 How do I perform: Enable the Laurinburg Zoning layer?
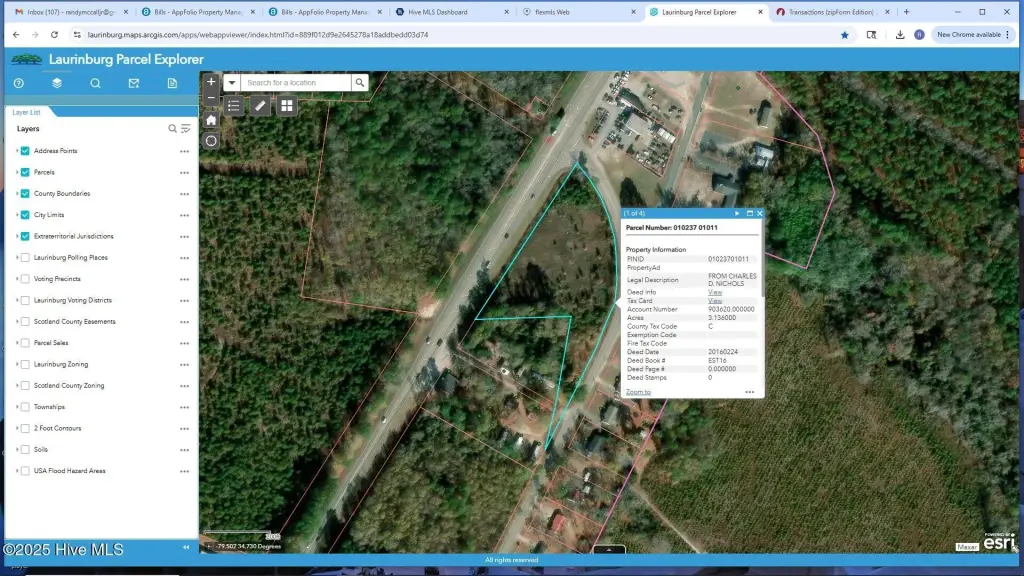25,364
